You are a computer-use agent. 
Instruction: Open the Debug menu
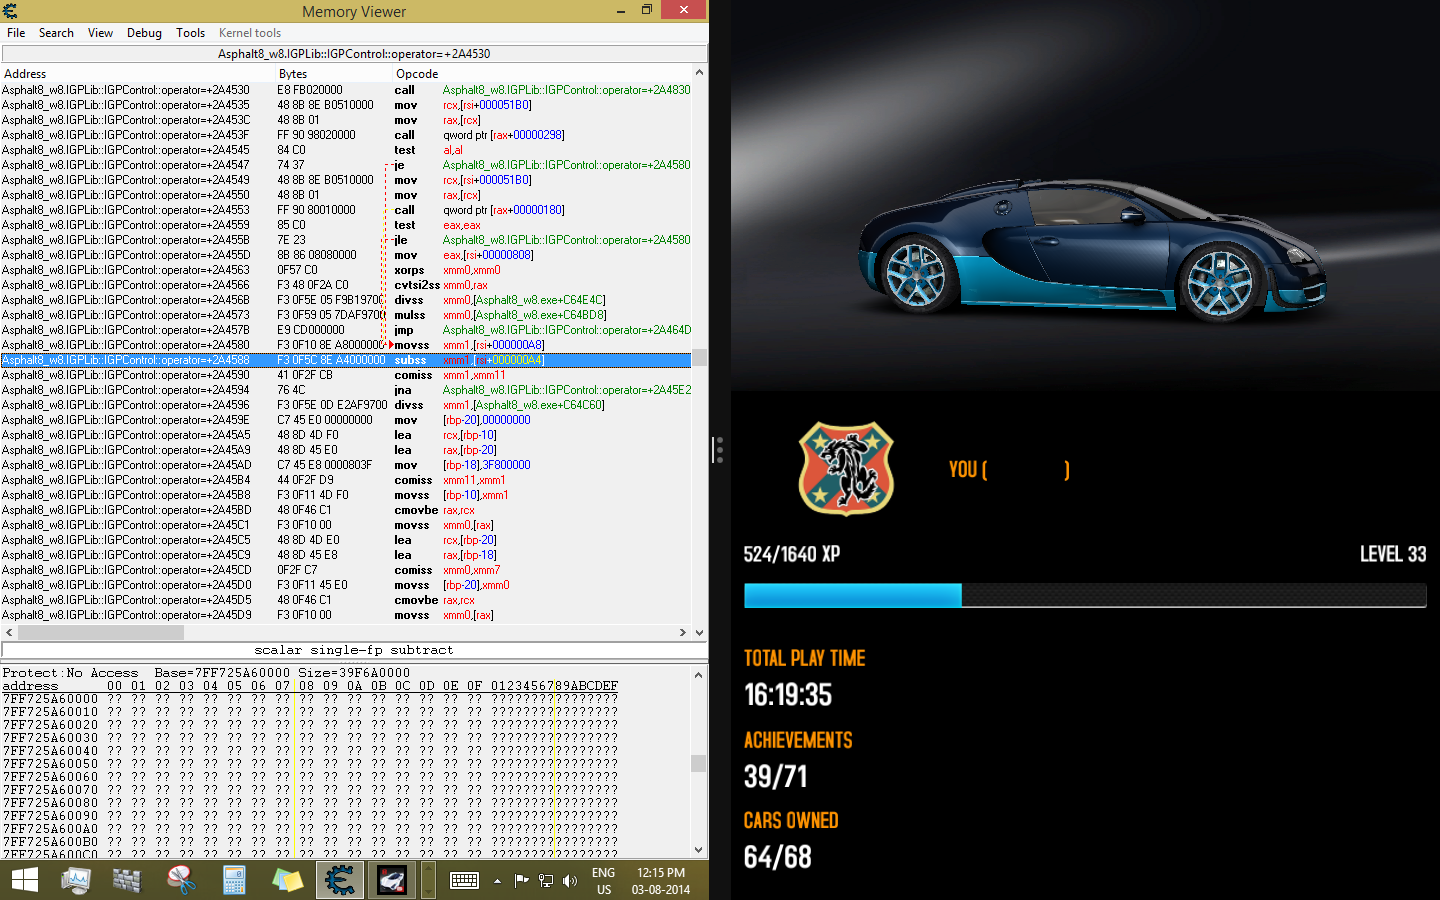point(144,33)
